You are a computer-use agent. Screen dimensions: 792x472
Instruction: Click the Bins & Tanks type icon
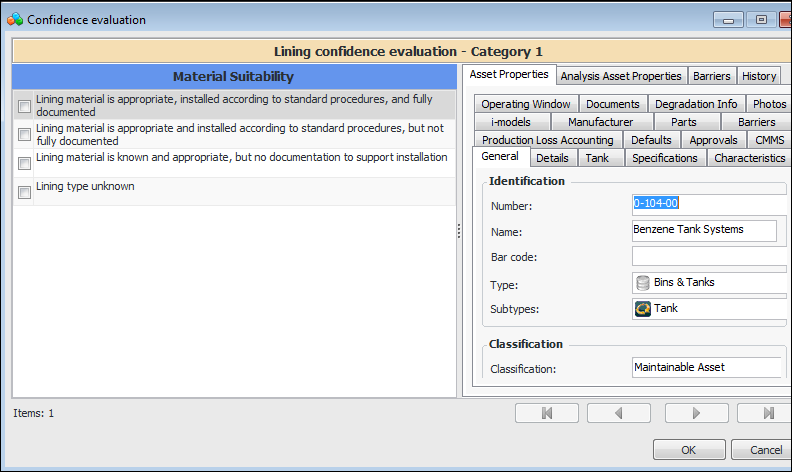643,283
